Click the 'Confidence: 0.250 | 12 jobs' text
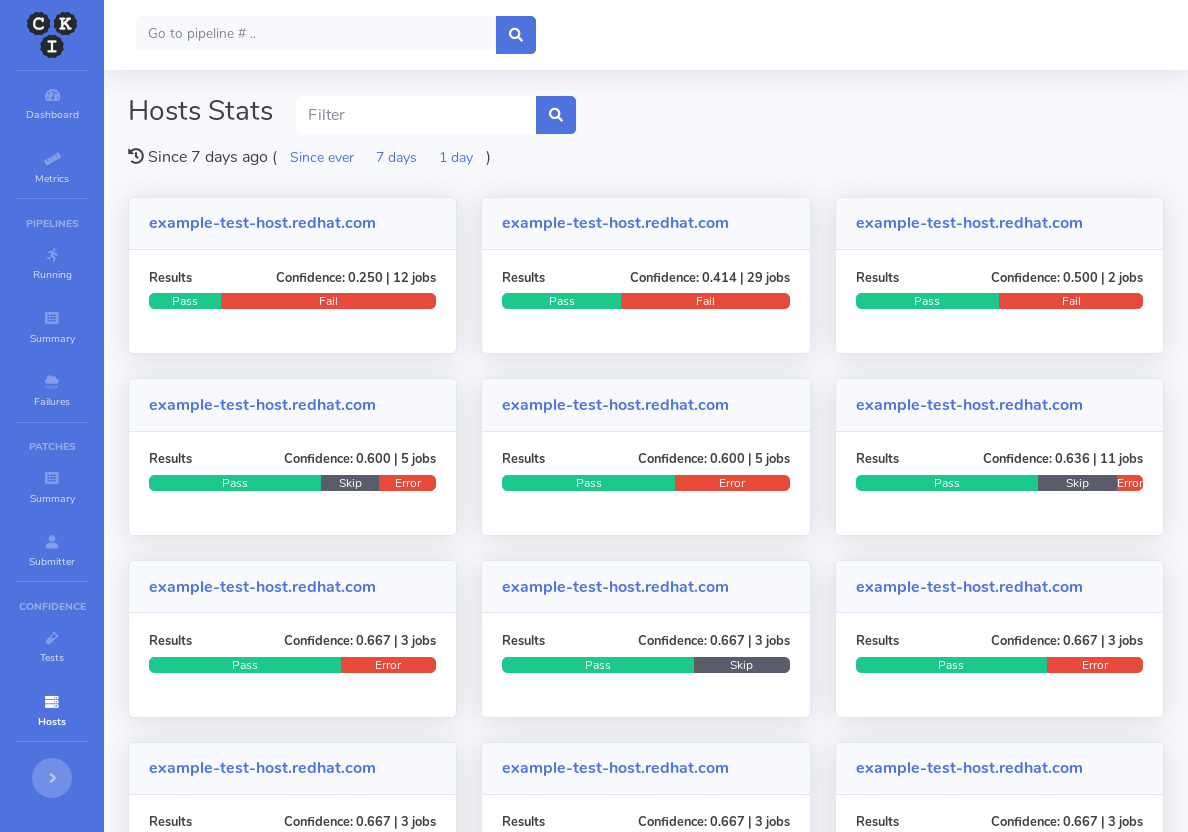Screen dimensions: 1188x832 pyautogui.click(x=356, y=277)
